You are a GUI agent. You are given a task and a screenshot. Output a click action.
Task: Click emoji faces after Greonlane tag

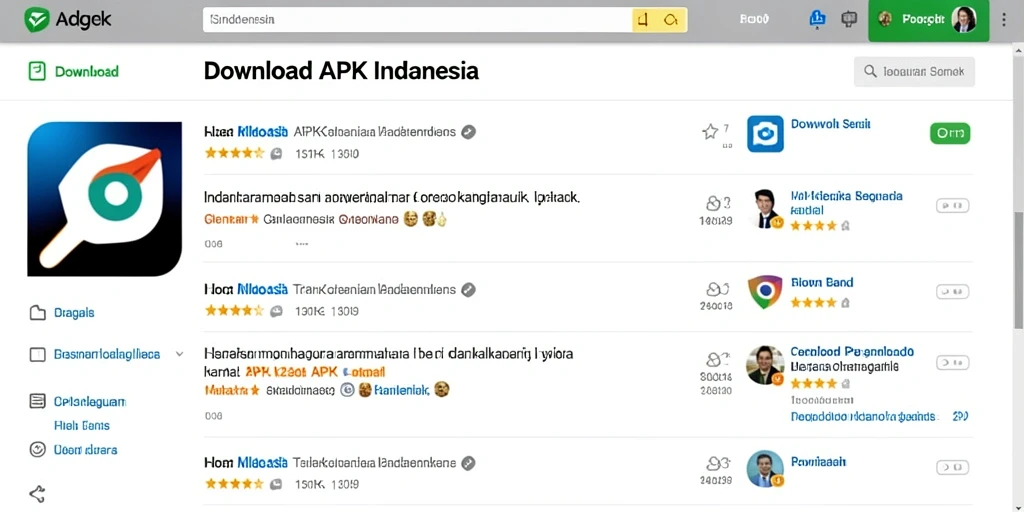tap(426, 219)
